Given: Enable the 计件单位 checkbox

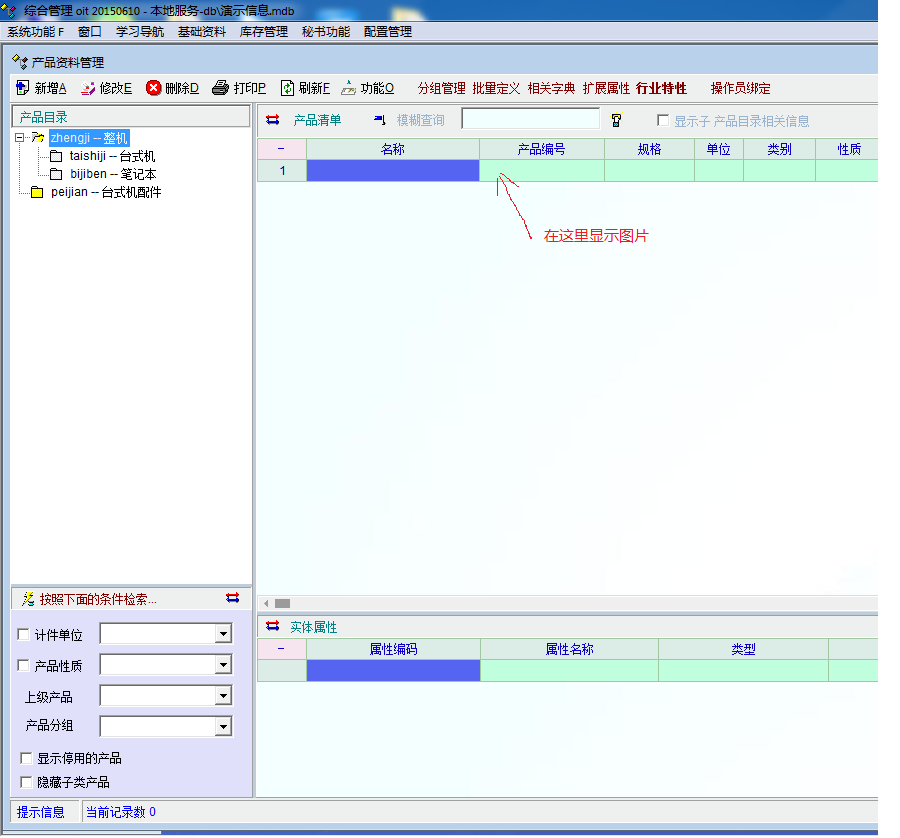Looking at the screenshot, I should pyautogui.click(x=24, y=635).
